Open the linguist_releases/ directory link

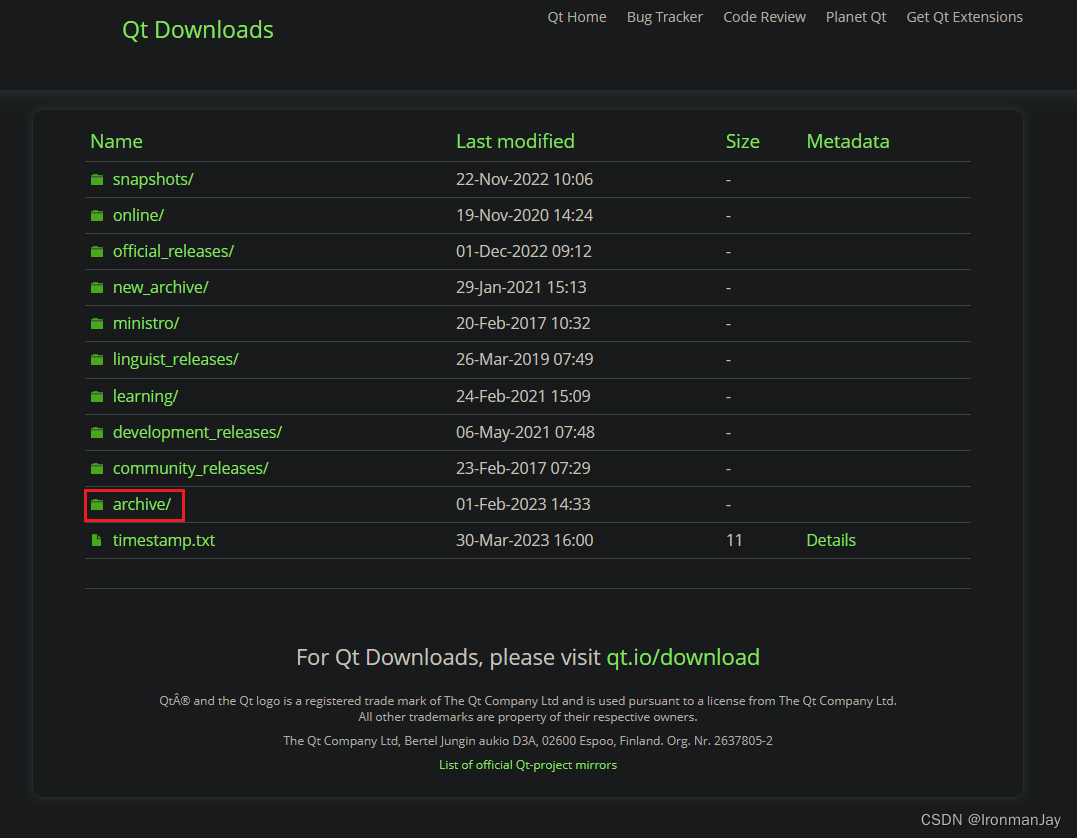(x=175, y=359)
